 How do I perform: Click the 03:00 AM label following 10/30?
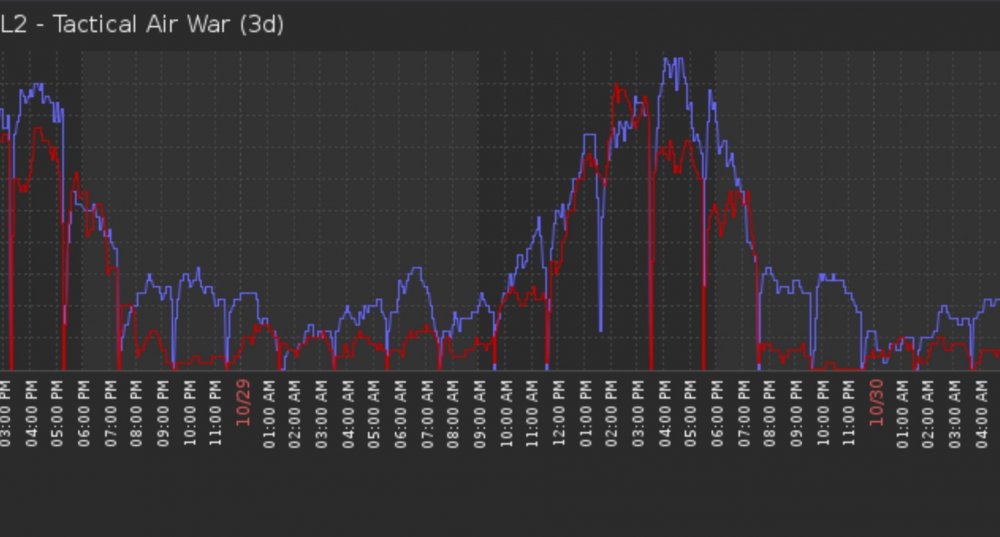coord(955,414)
